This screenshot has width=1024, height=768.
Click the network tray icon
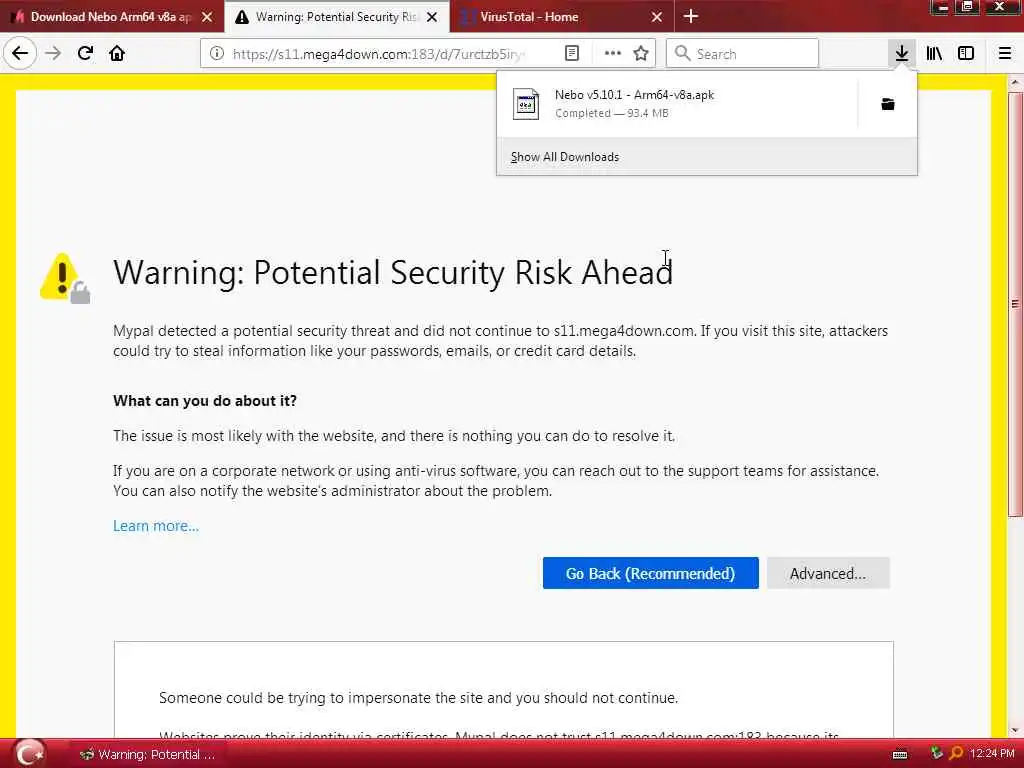point(936,754)
